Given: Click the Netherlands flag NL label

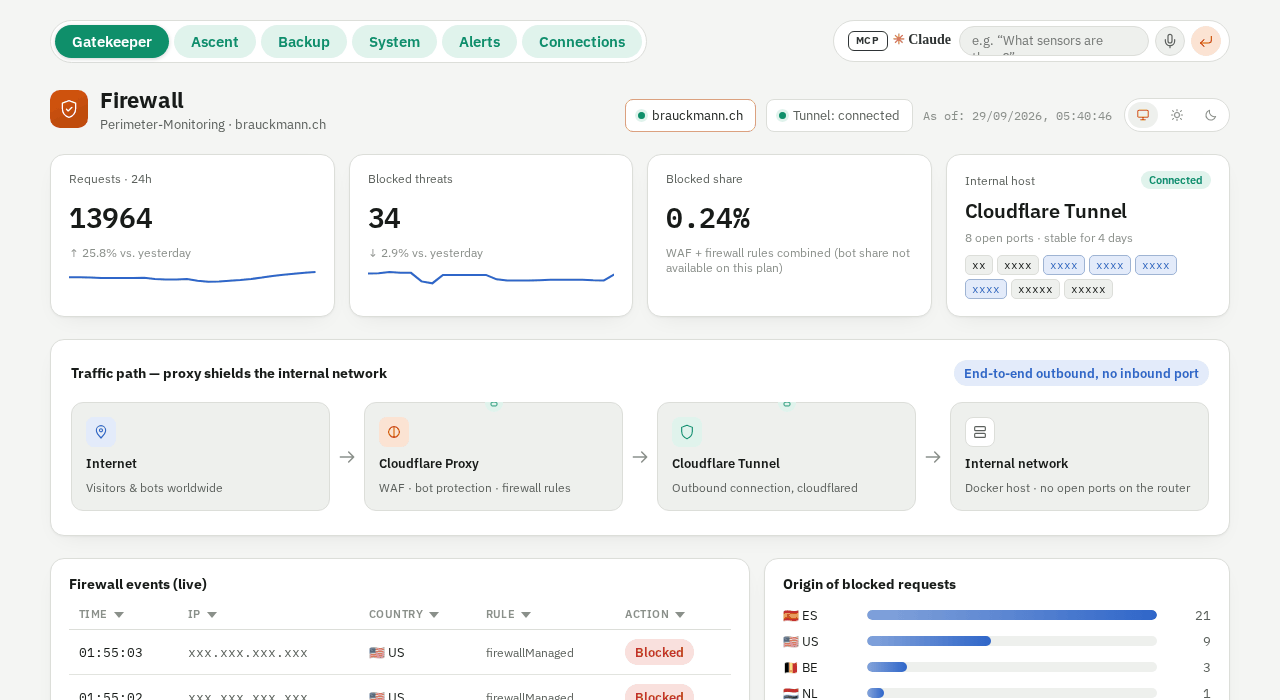Looking at the screenshot, I should (x=800, y=693).
